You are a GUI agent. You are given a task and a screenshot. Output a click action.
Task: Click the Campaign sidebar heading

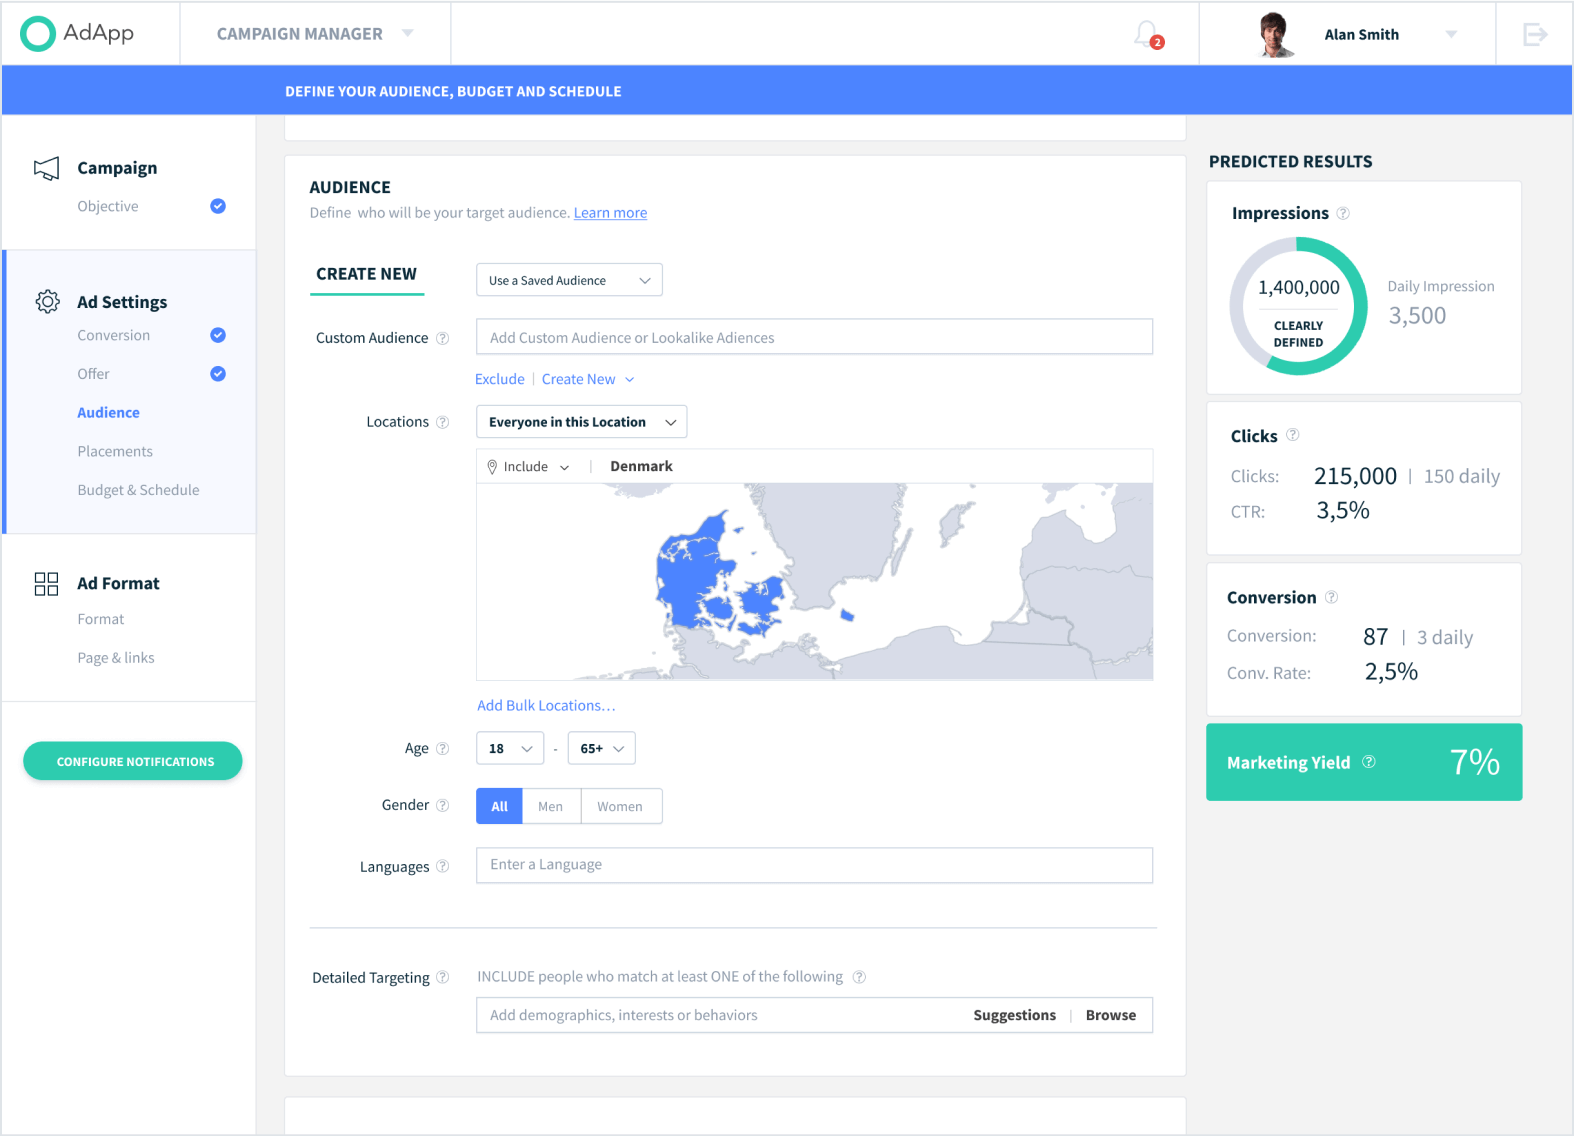pyautogui.click(x=117, y=168)
